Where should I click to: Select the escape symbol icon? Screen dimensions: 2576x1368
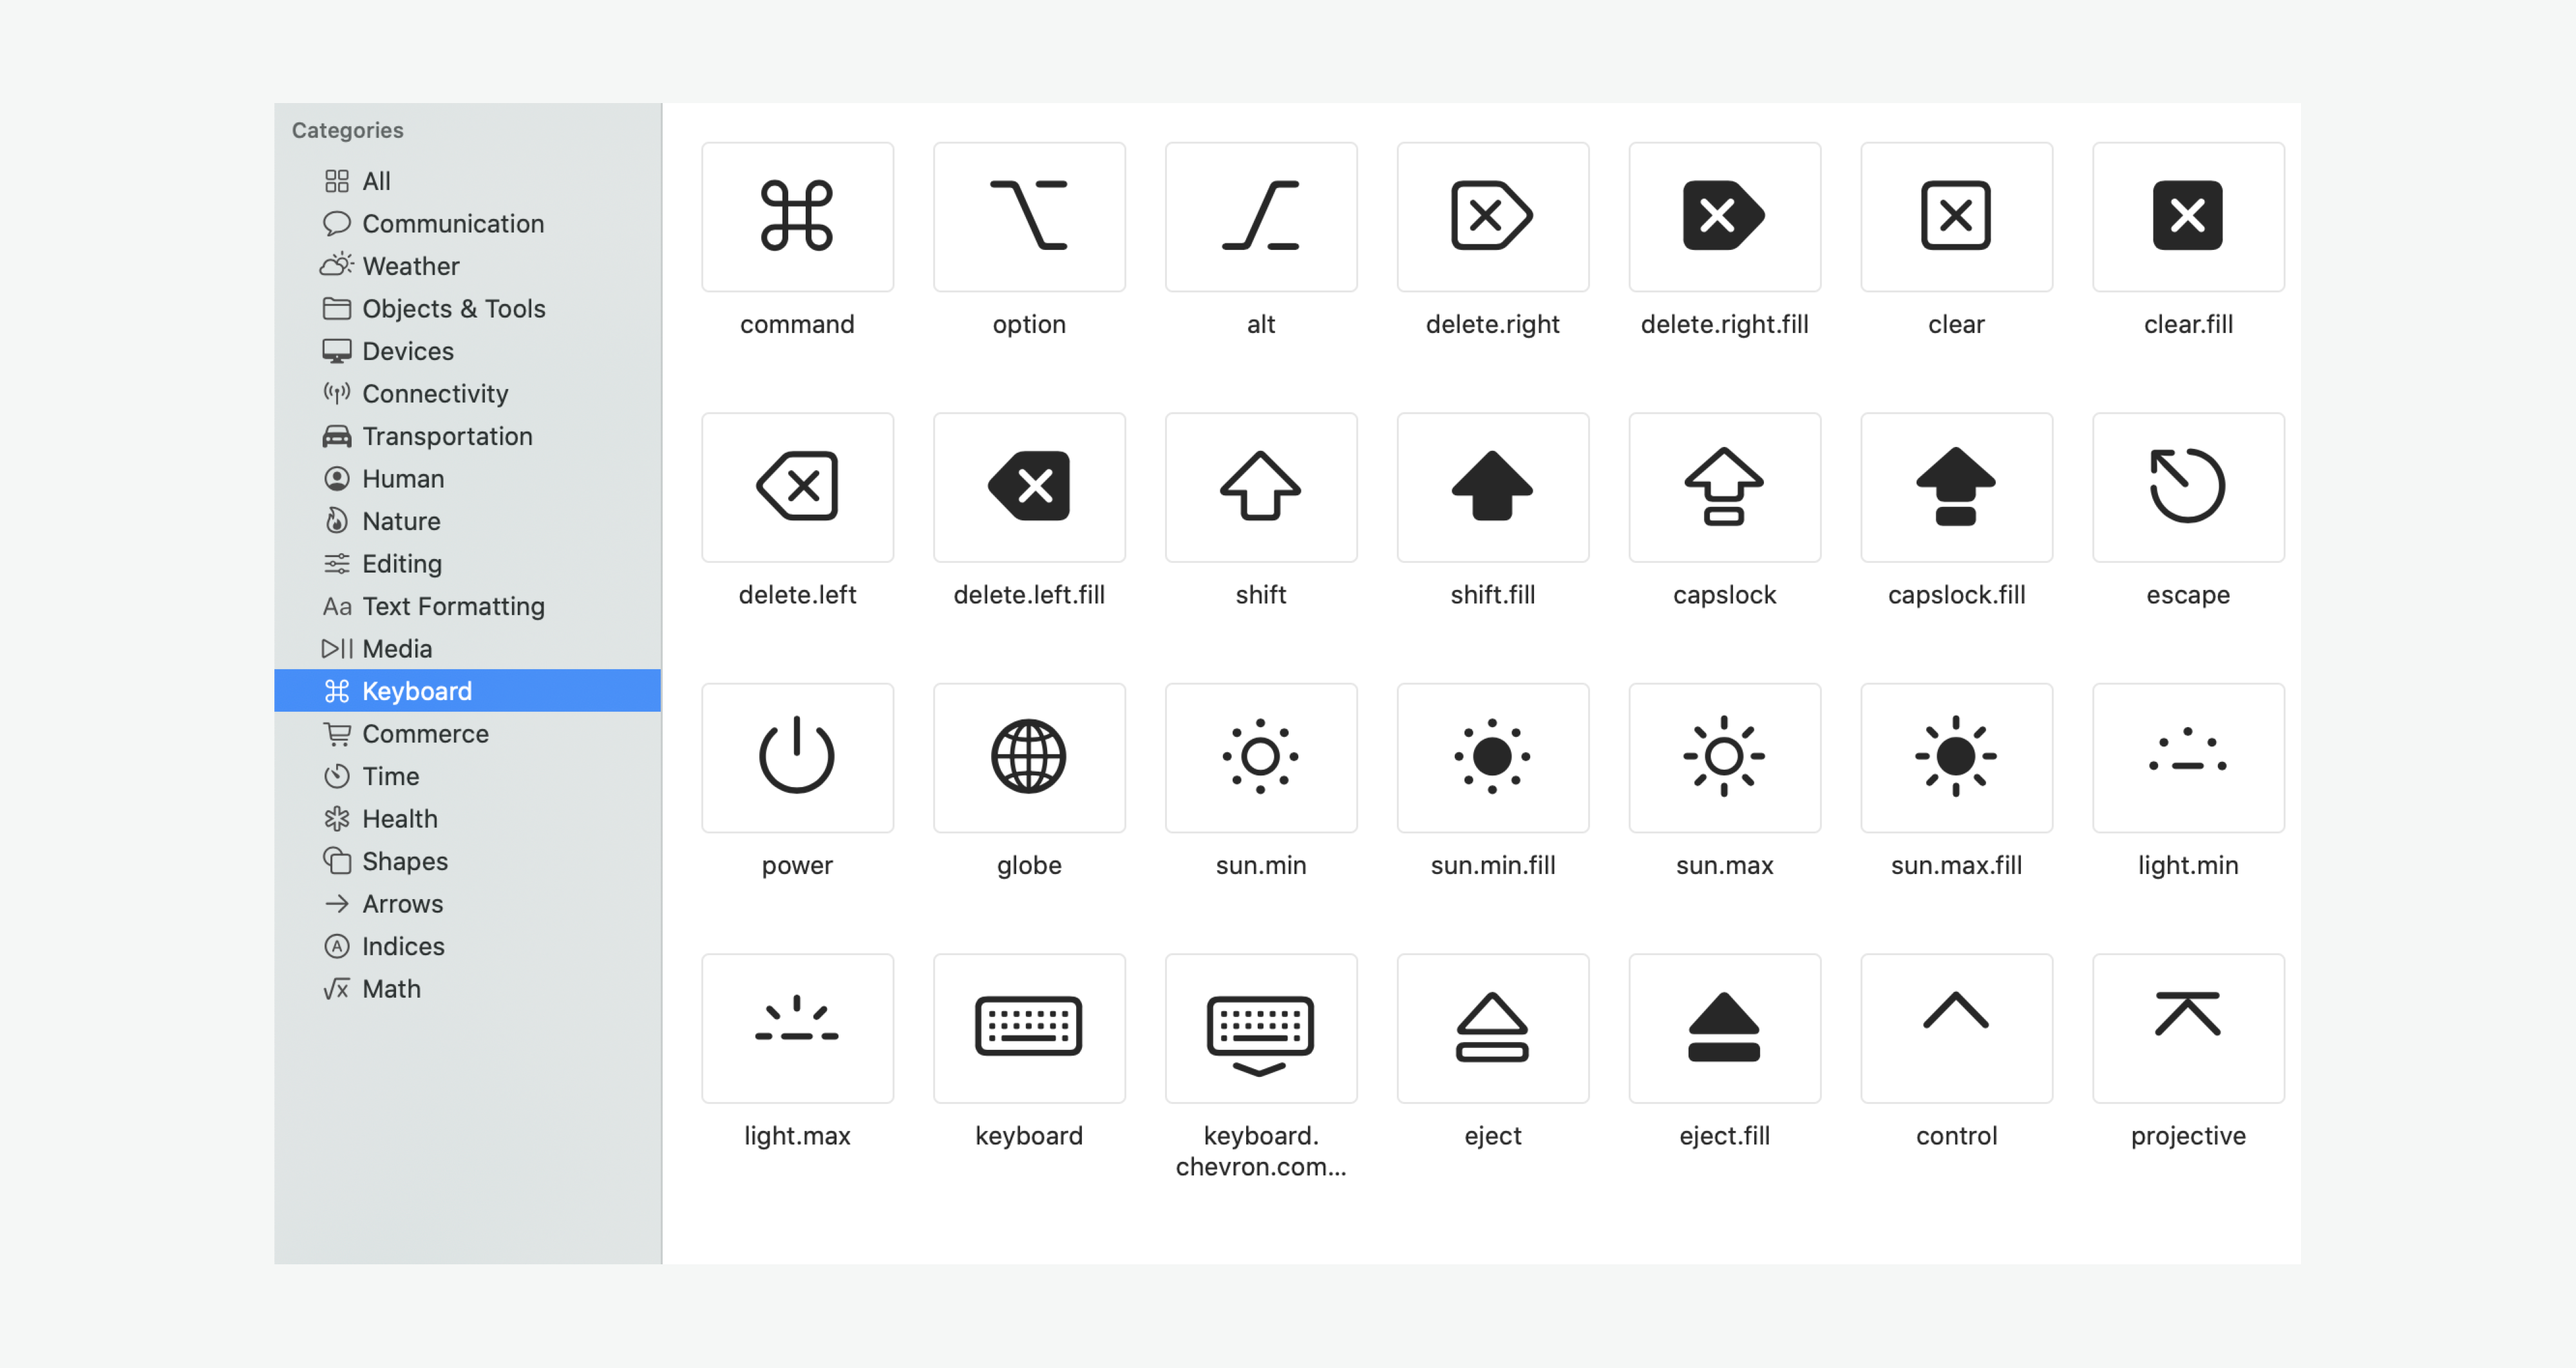pyautogui.click(x=2187, y=487)
